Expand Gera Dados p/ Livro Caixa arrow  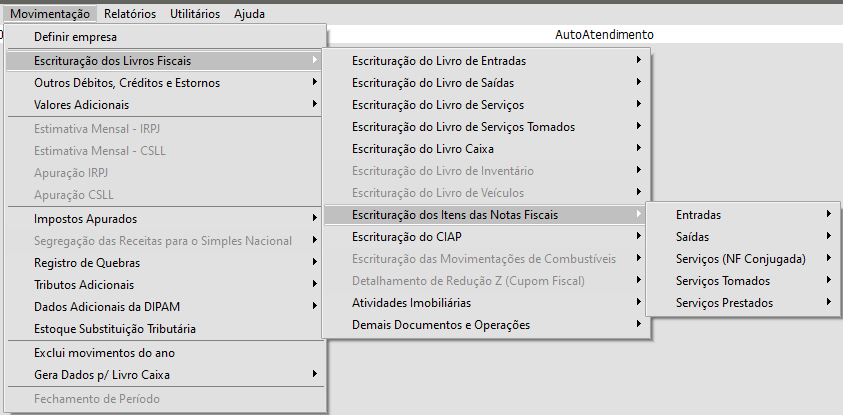tap(315, 374)
